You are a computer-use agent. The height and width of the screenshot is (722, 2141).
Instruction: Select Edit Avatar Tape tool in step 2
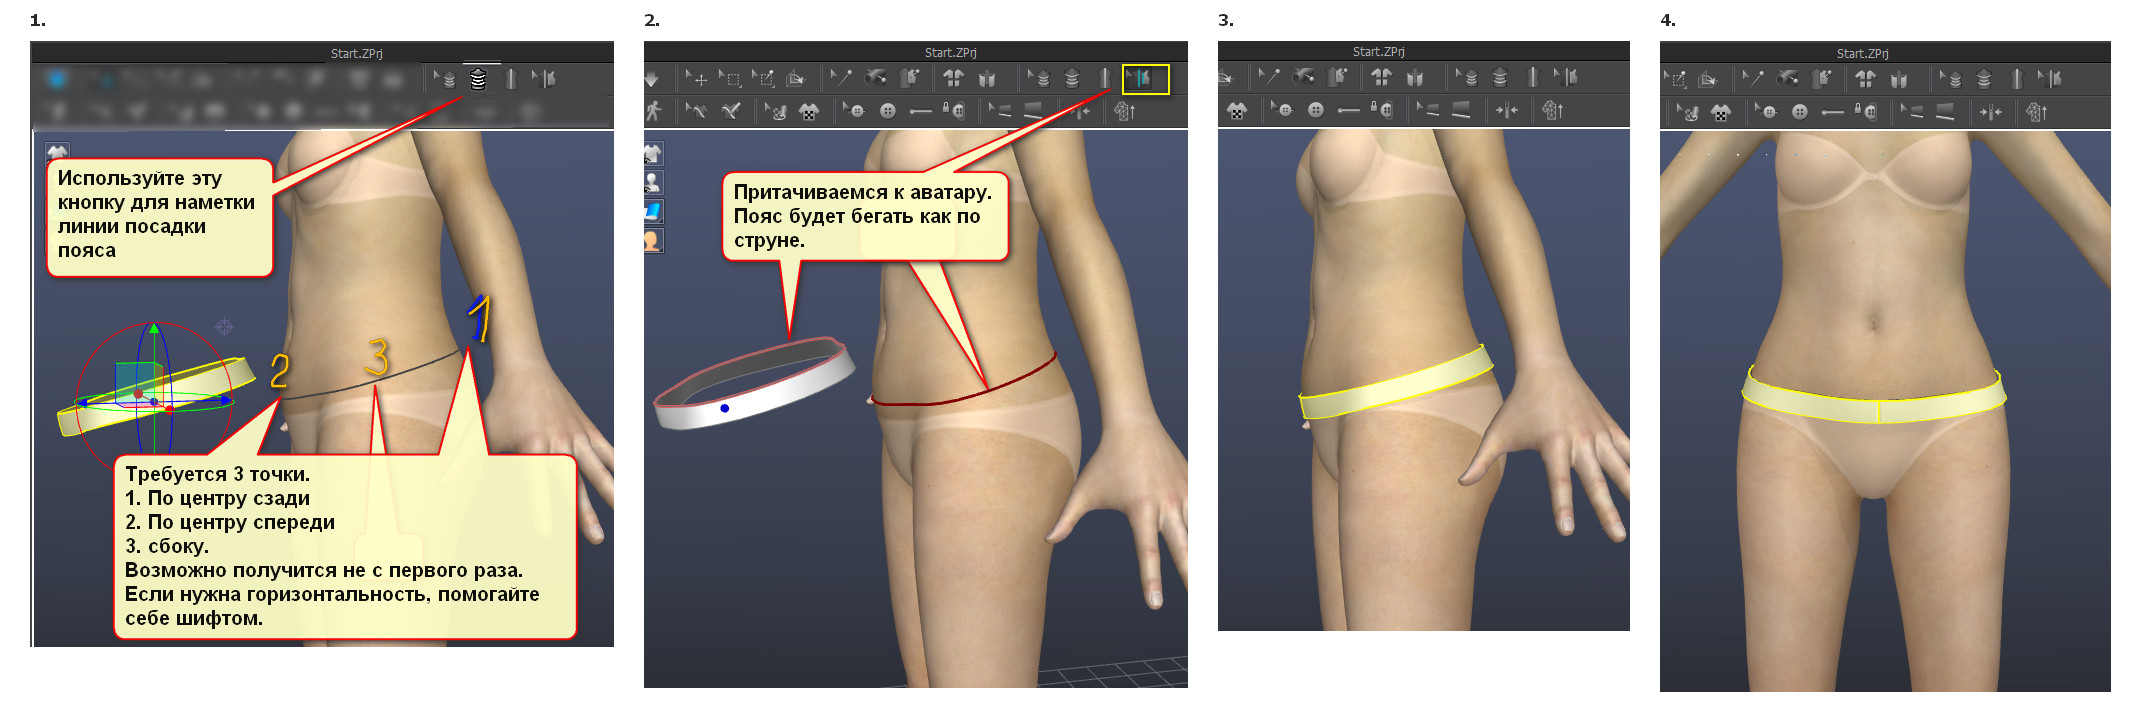[1038, 78]
